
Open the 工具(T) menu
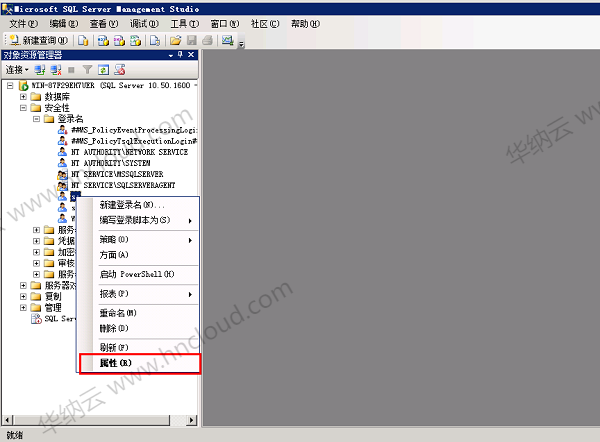tap(184, 24)
